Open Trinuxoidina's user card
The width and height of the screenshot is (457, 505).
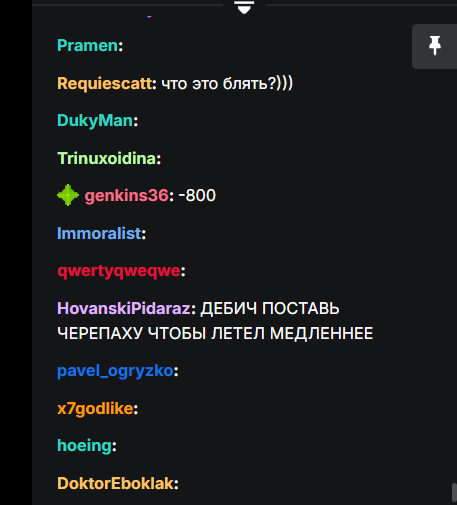pyautogui.click(x=107, y=158)
